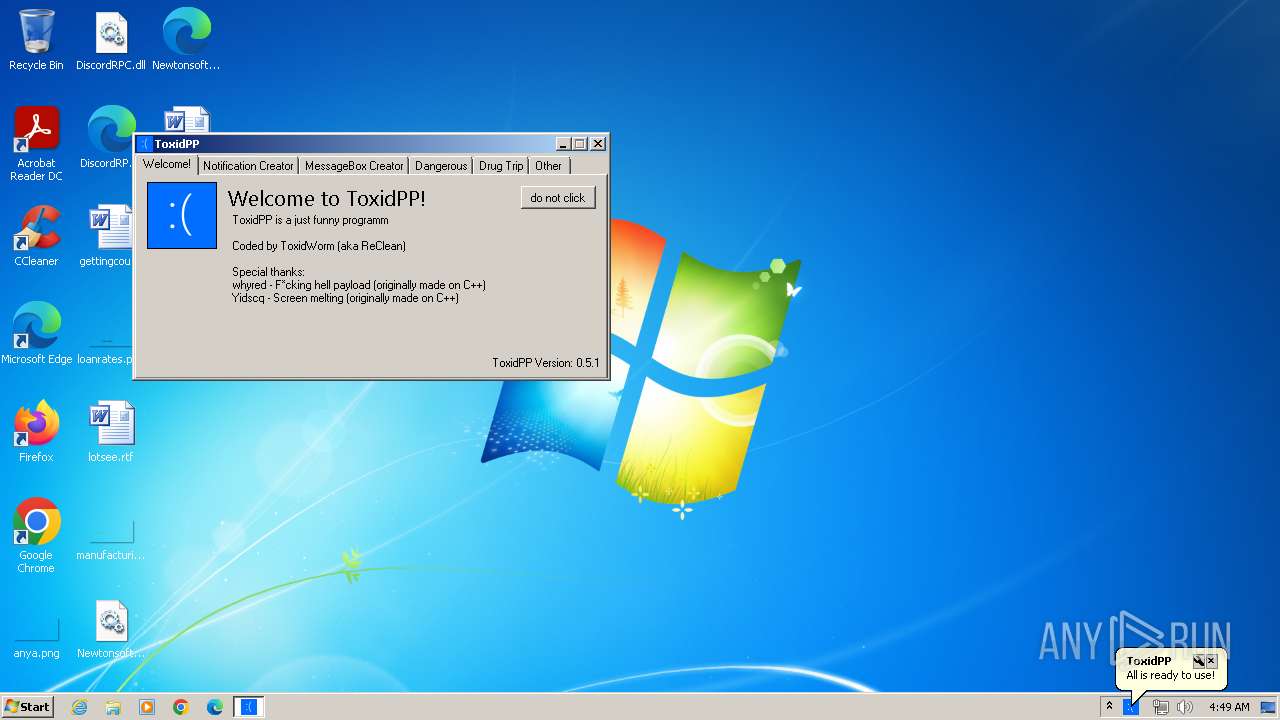Open Acrobat Reader DC shortcut
Viewport: 1280px width, 720px height.
click(x=36, y=145)
